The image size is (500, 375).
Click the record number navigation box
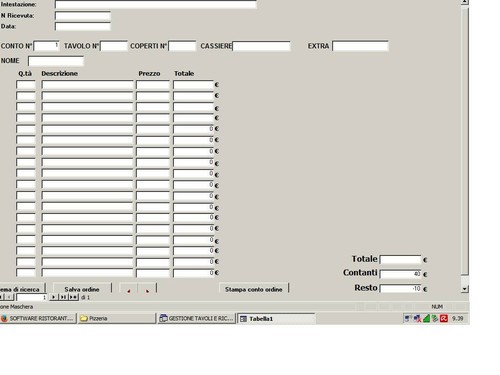click(x=32, y=297)
